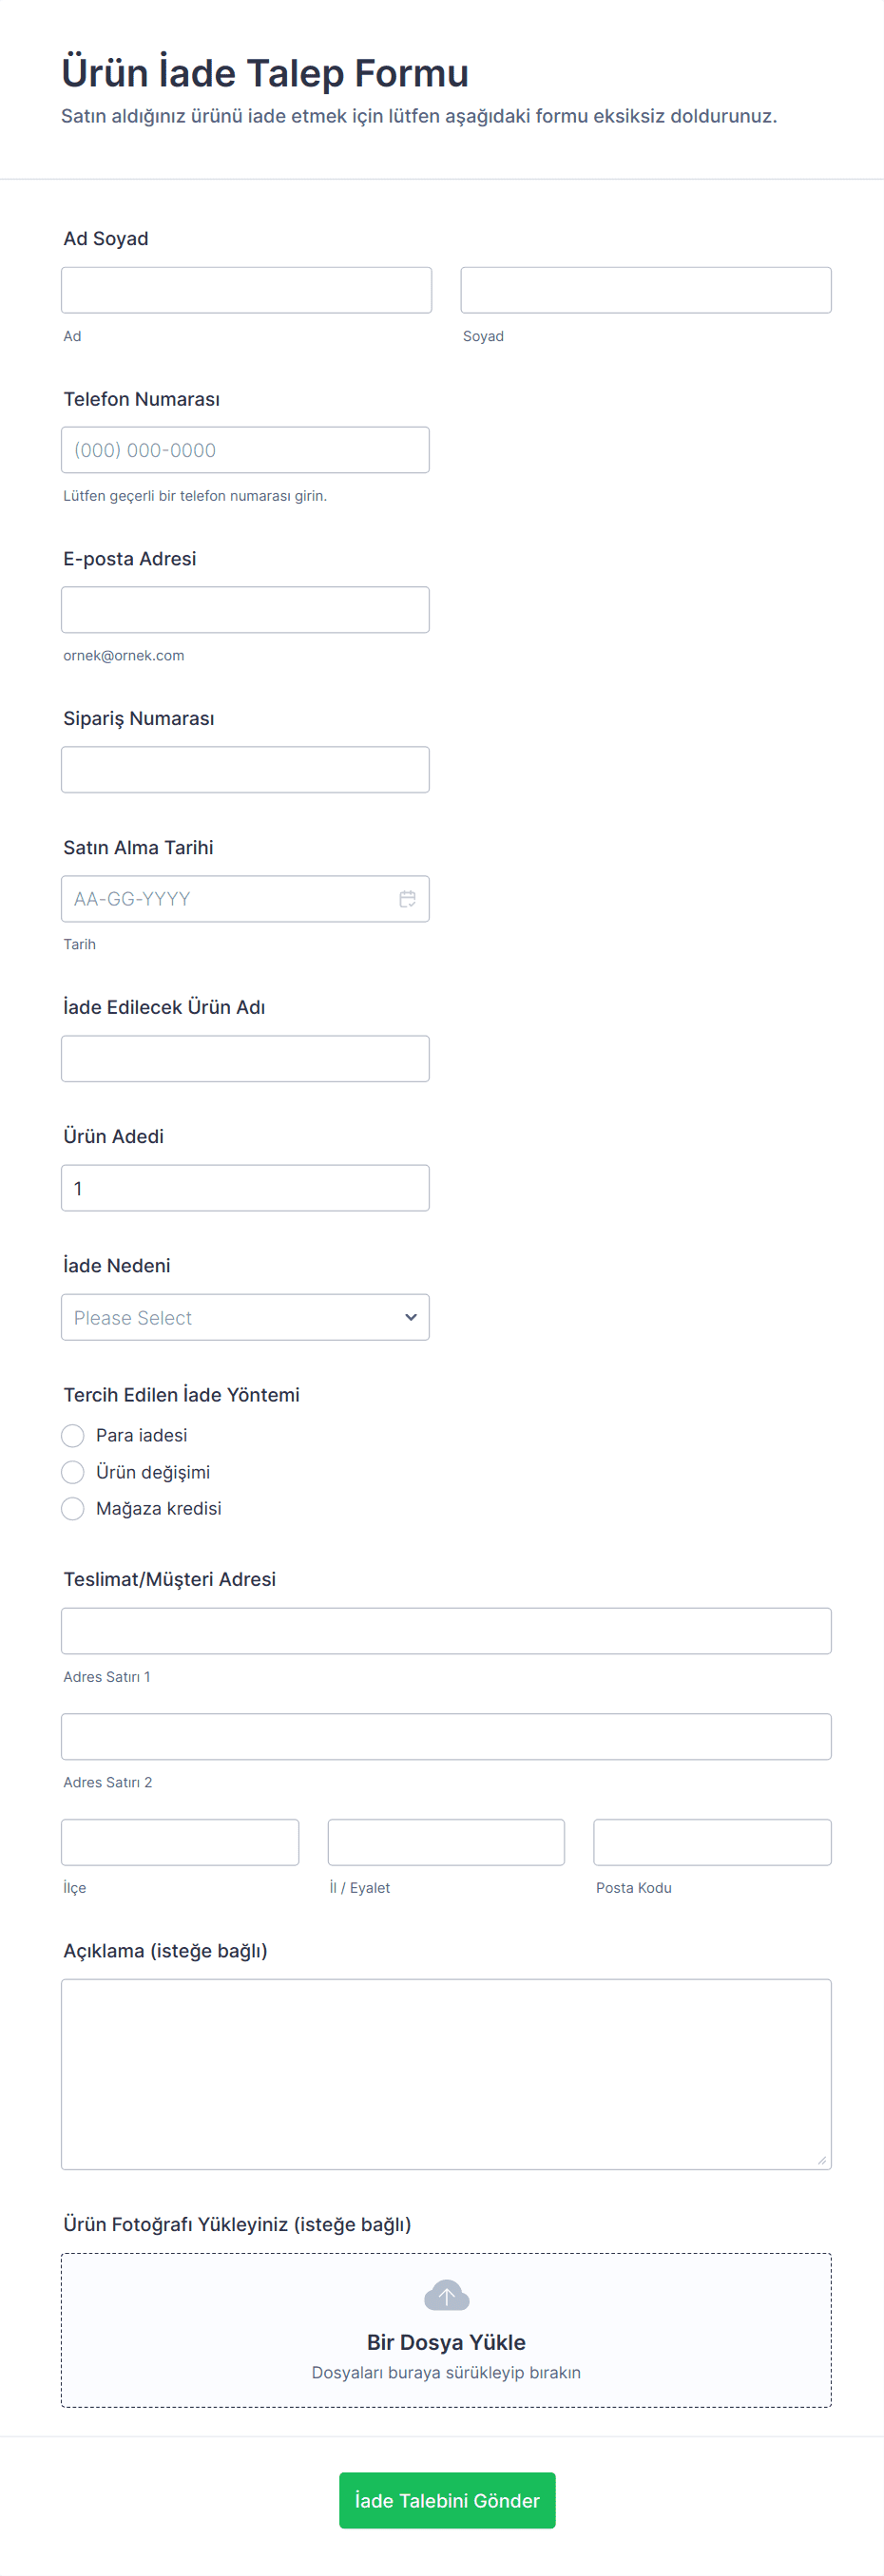Focus the Posta Kodu input
Screen dimensions: 884x2576
(x=712, y=1842)
